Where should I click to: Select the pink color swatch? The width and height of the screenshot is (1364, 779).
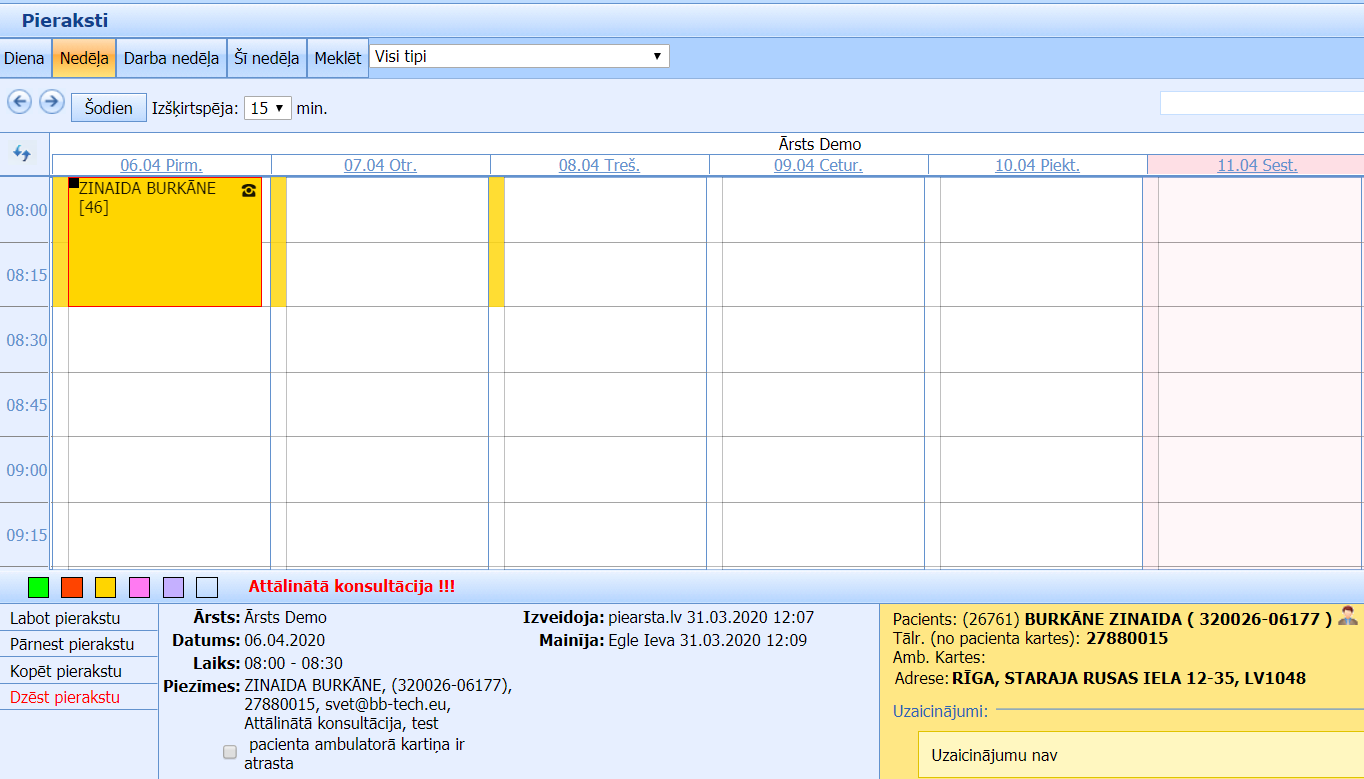(x=140, y=587)
